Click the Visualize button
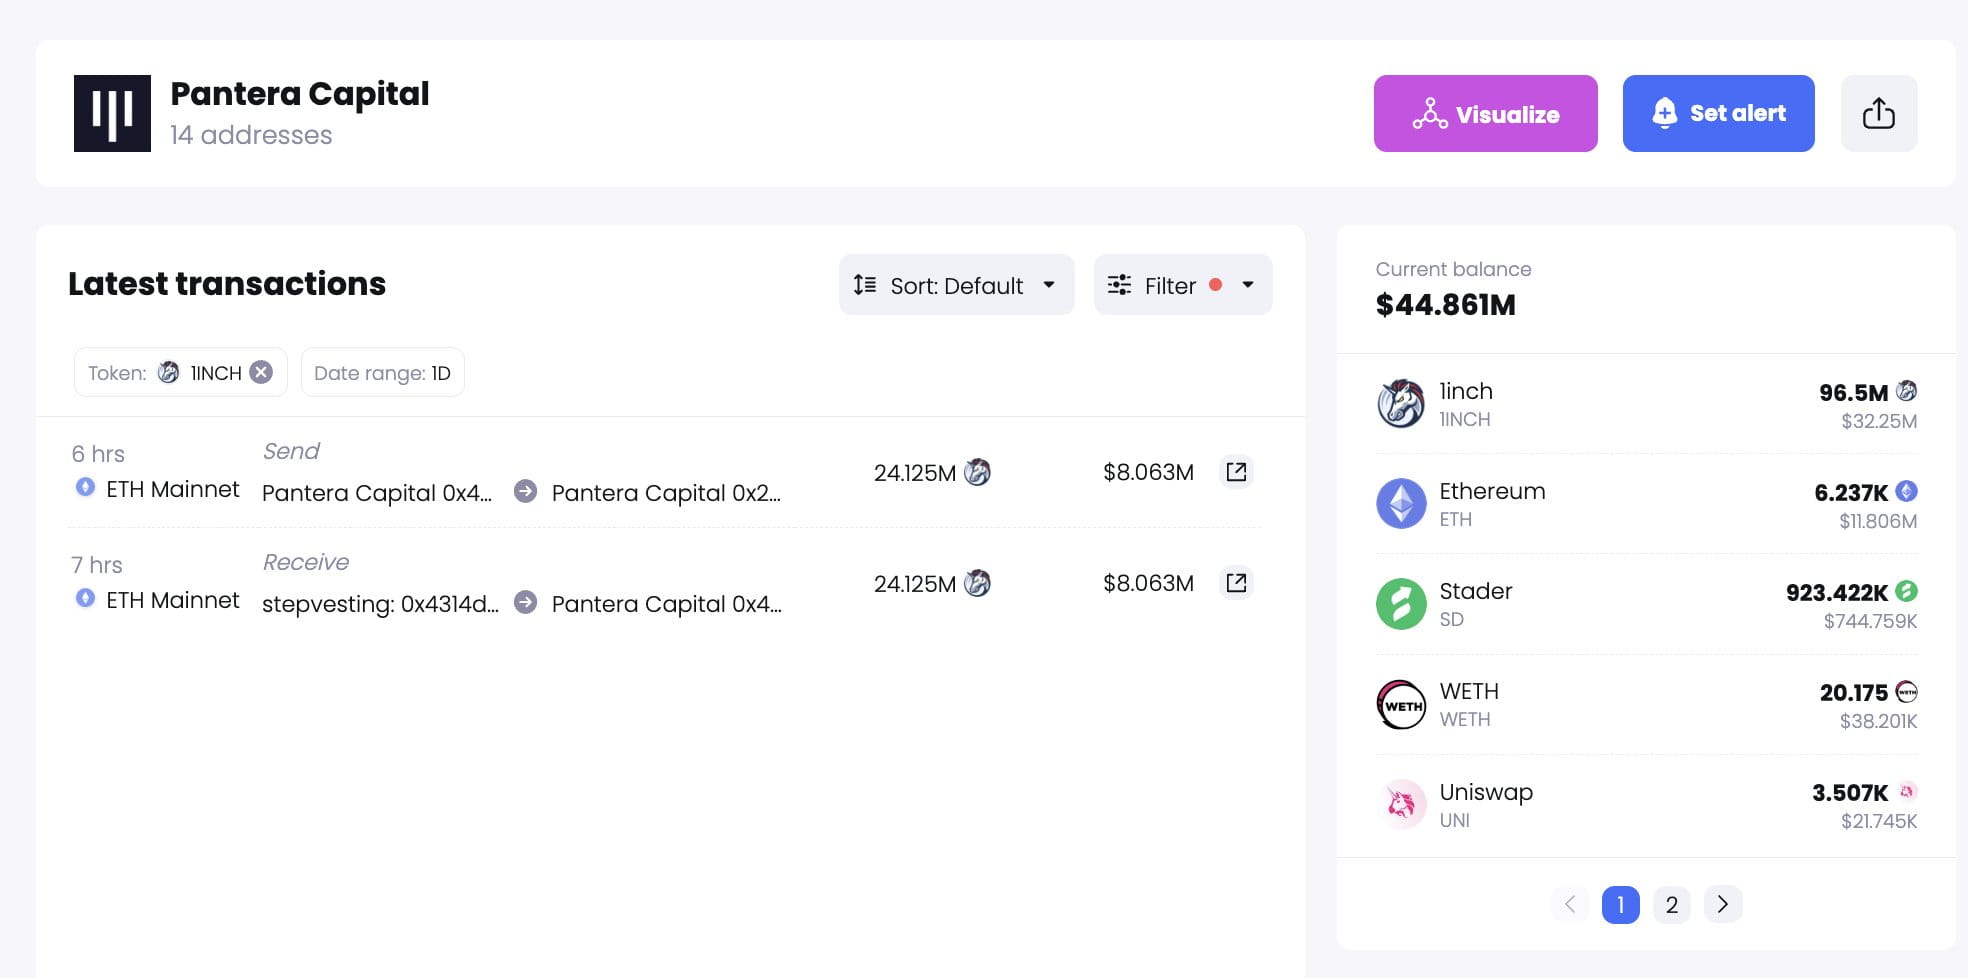The height and width of the screenshot is (978, 1968). click(1485, 113)
